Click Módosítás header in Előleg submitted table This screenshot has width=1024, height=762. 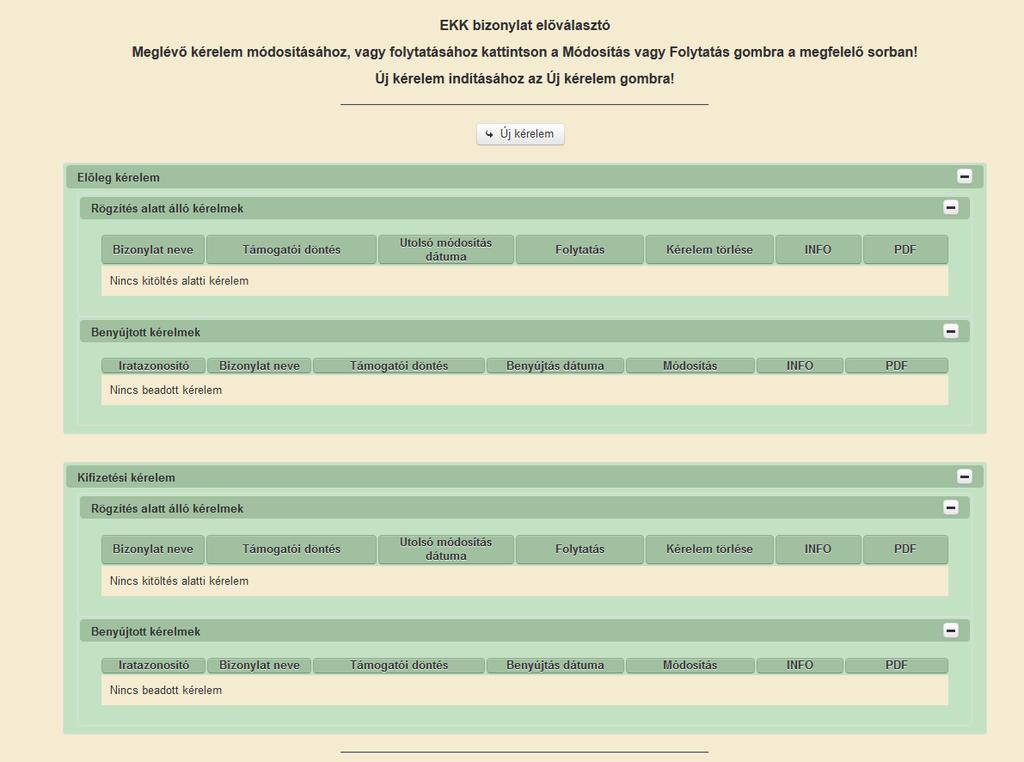690,366
